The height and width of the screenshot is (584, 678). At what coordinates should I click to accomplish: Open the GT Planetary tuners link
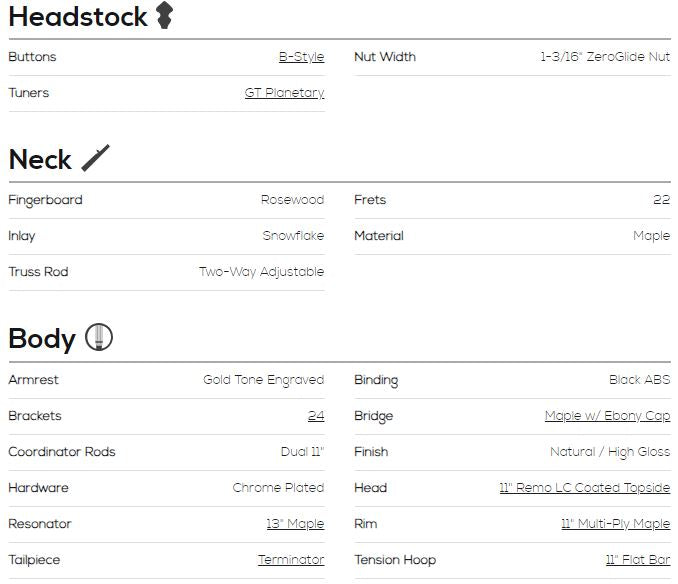pos(285,93)
